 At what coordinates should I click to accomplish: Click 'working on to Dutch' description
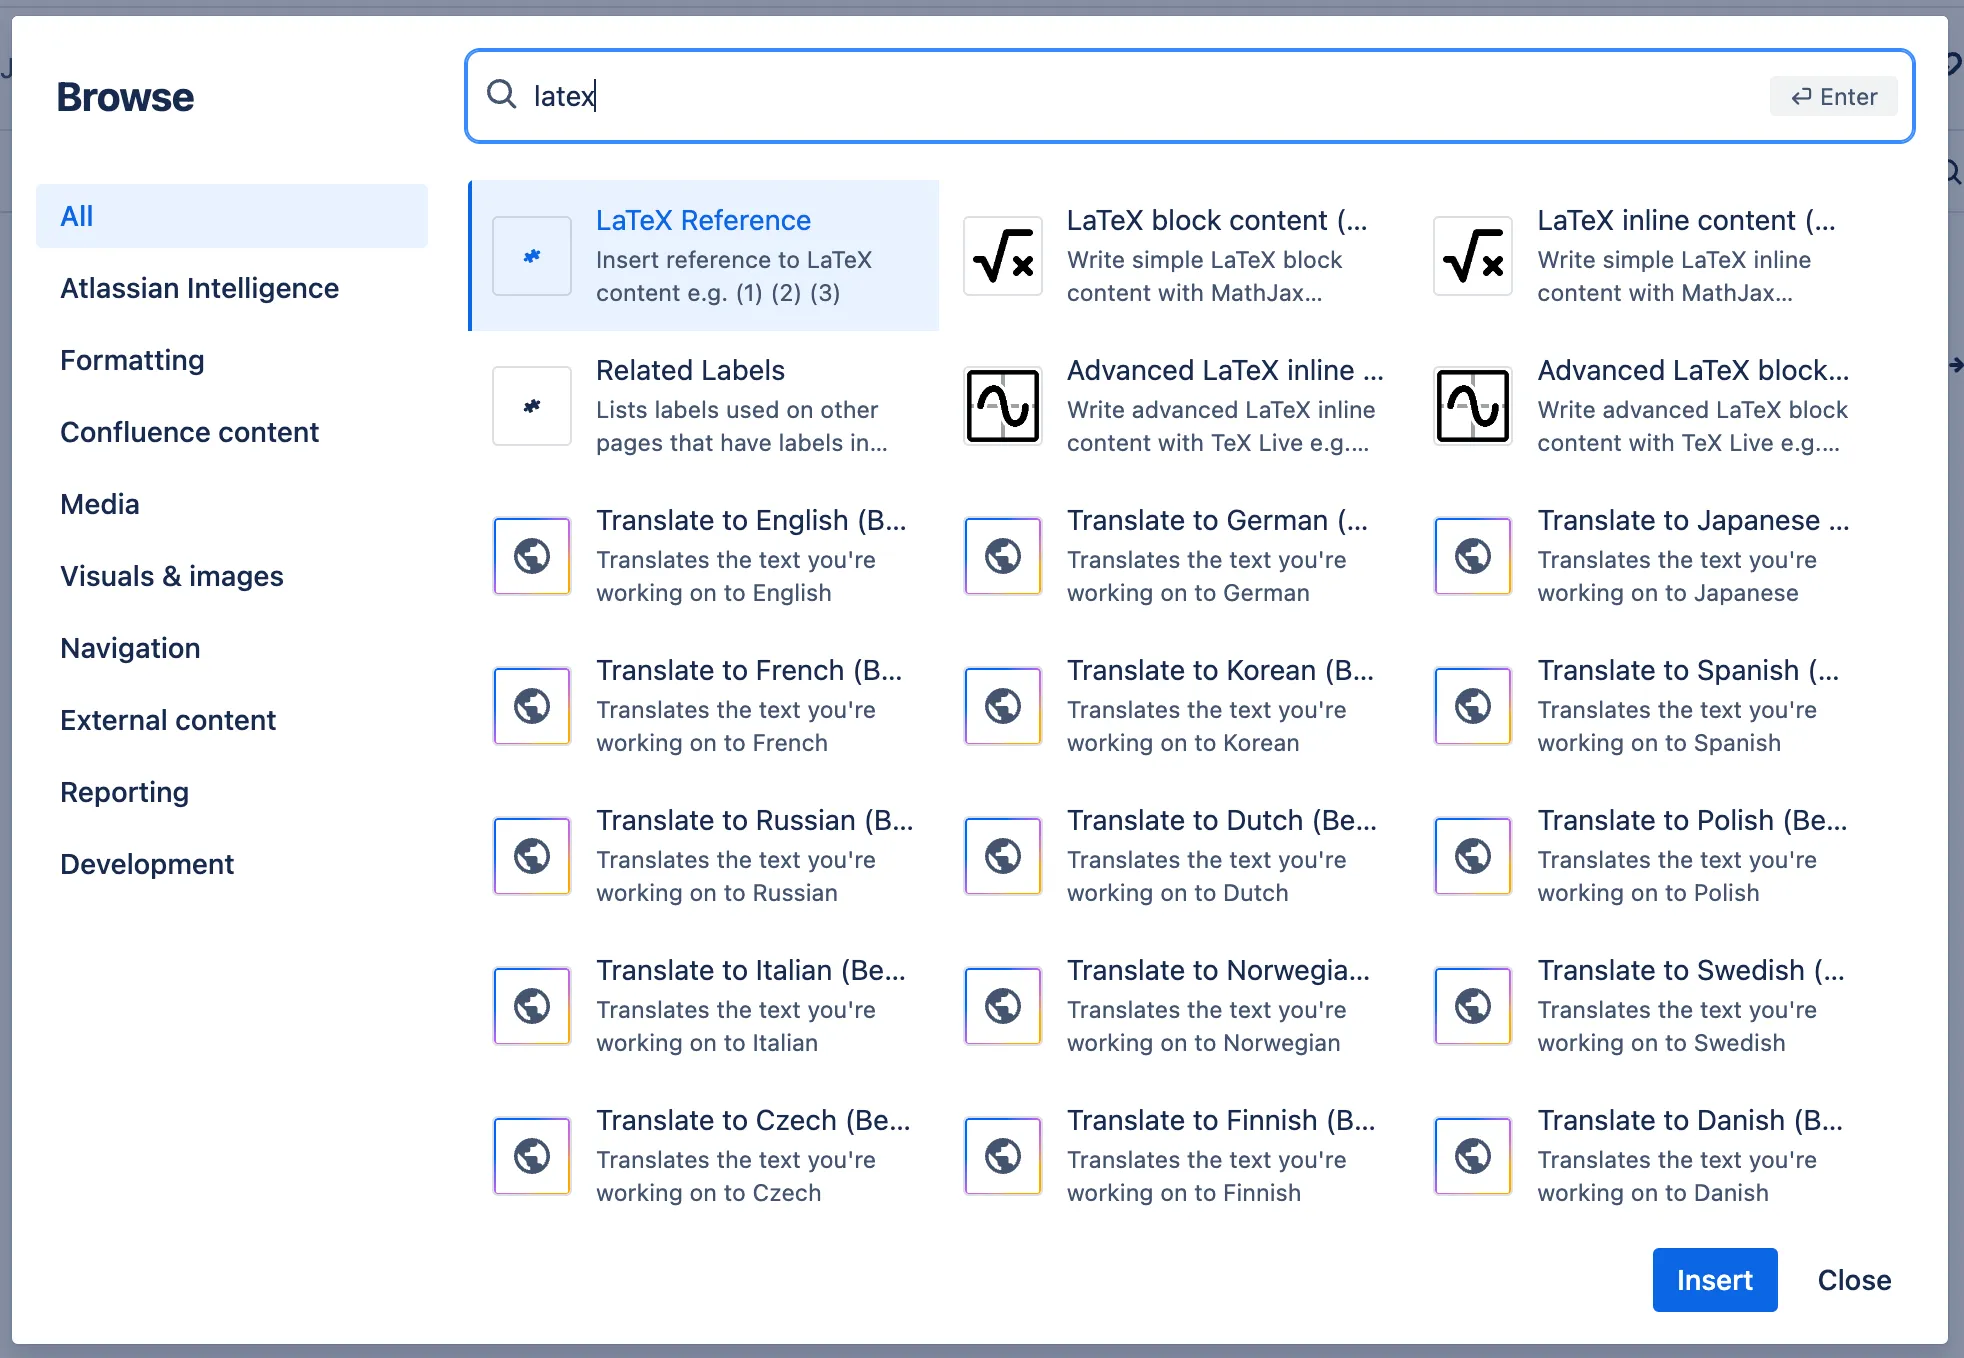pyautogui.click(x=1178, y=893)
